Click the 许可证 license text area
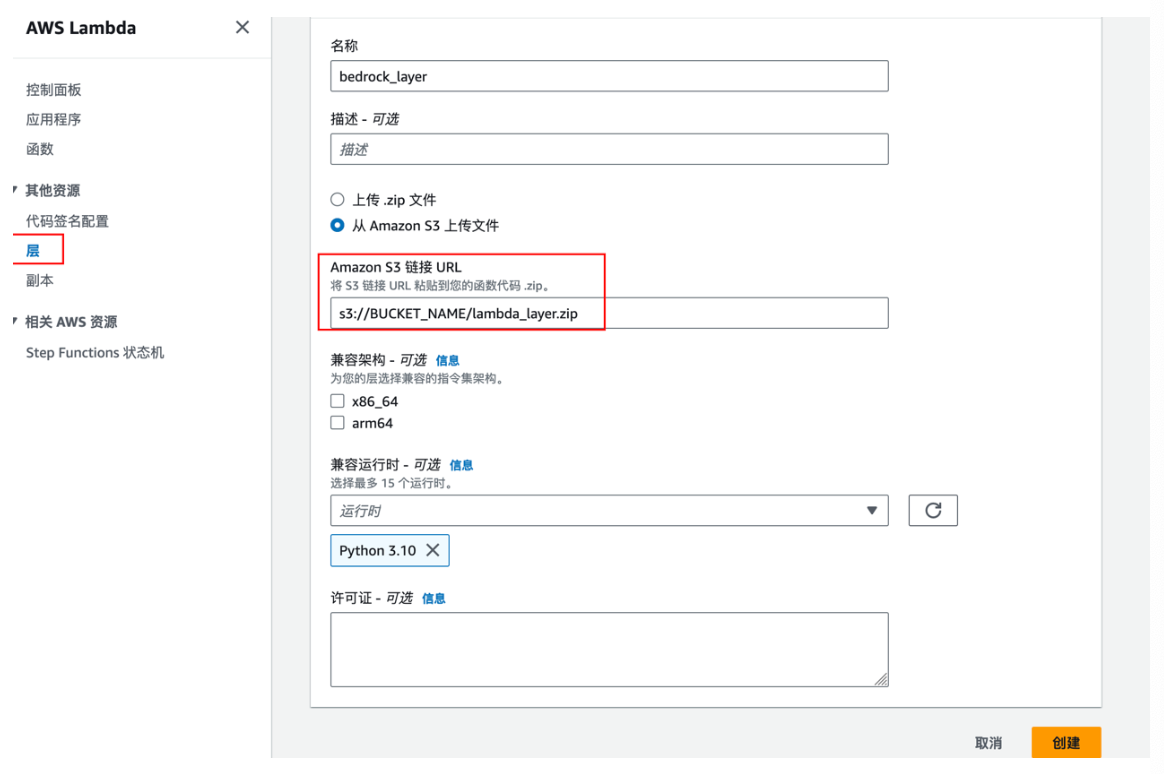This screenshot has width=1164, height=774. 609,649
